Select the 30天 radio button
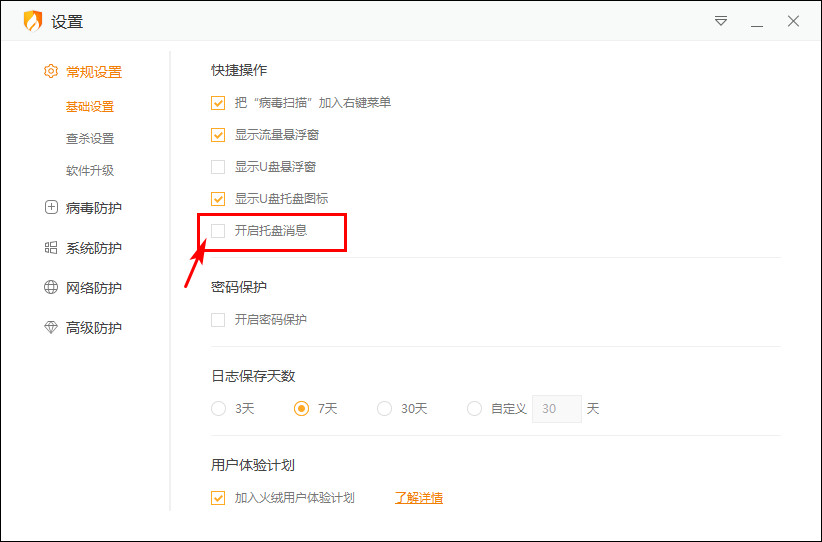This screenshot has height=542, width=822. [x=384, y=408]
